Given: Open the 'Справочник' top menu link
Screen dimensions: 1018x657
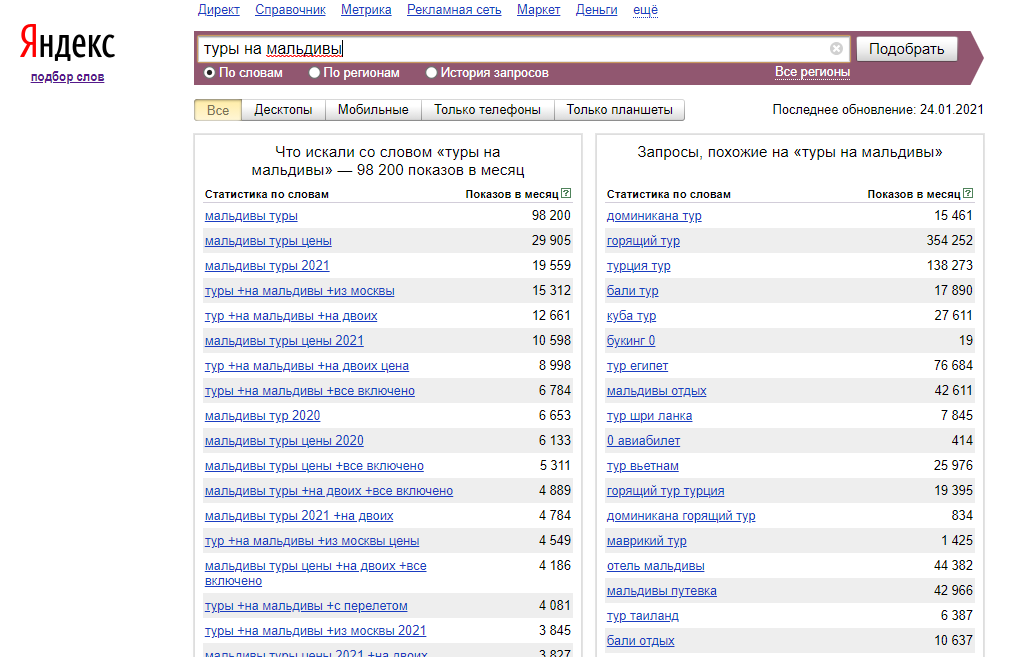Looking at the screenshot, I should coord(290,10).
